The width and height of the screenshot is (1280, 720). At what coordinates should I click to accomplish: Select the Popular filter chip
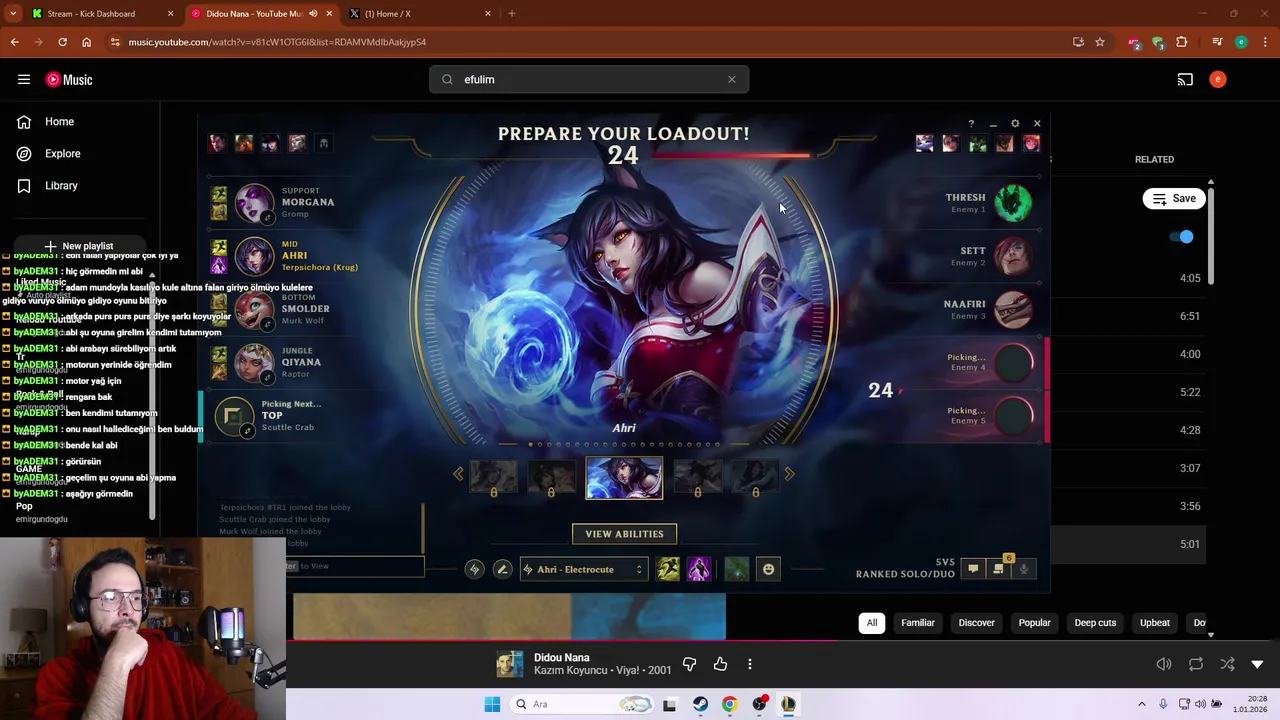[x=1035, y=623]
